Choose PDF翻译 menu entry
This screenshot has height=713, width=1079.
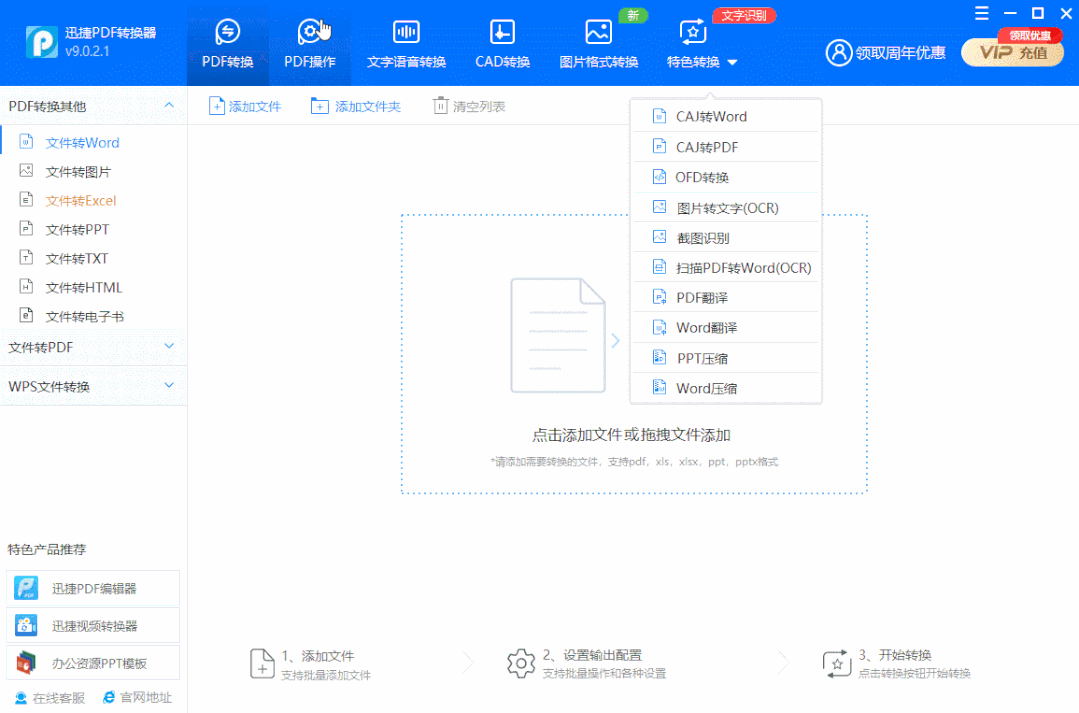tap(726, 297)
